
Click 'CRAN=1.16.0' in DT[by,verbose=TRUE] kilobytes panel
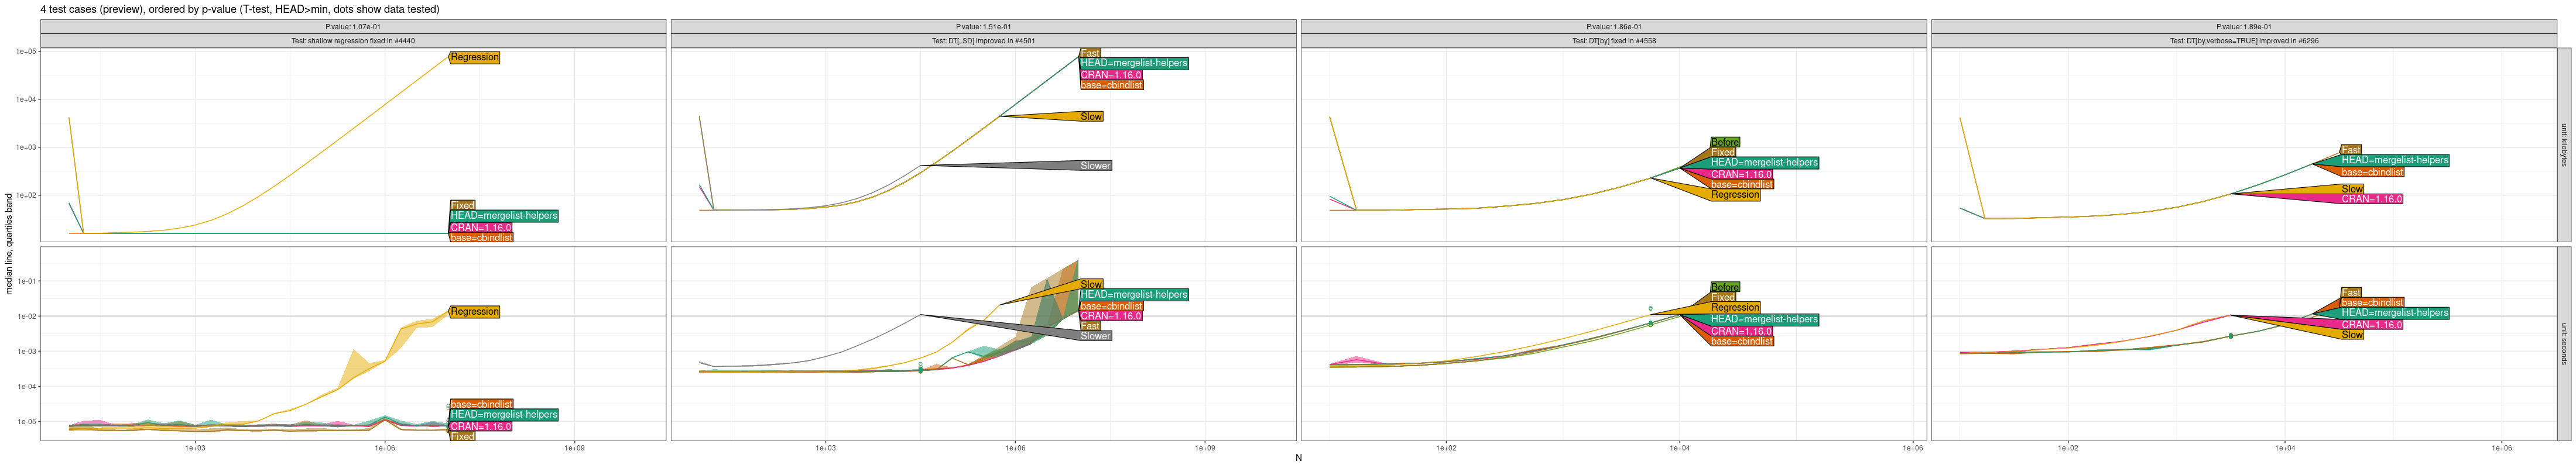click(x=2371, y=199)
